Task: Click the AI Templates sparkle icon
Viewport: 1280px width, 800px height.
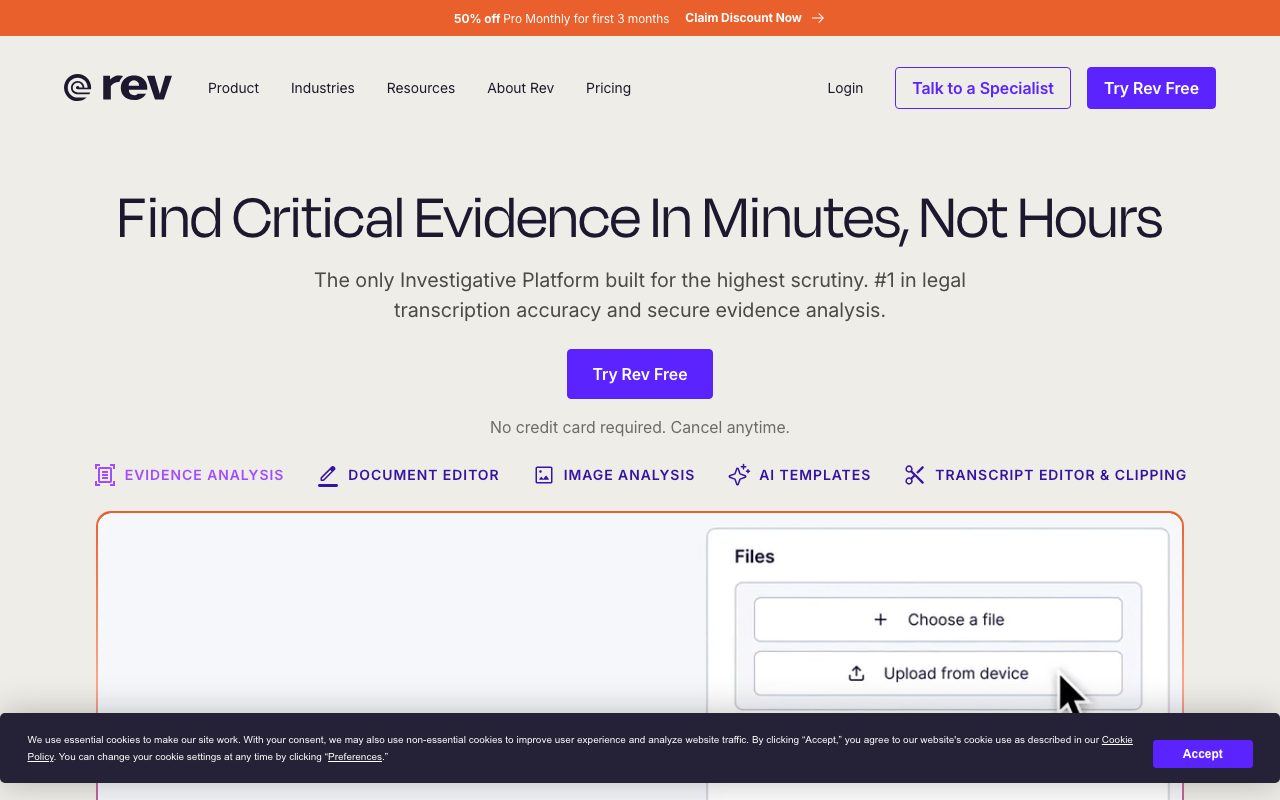Action: (x=739, y=475)
